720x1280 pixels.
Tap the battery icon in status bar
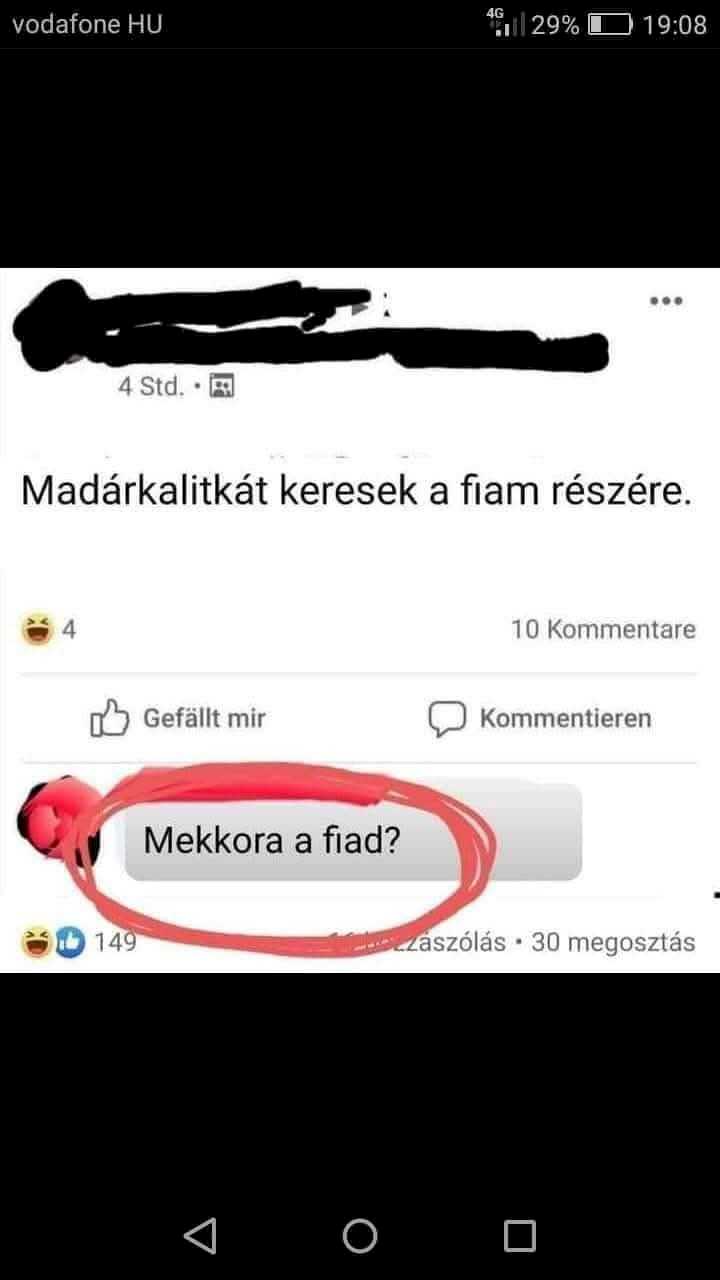[609, 25]
